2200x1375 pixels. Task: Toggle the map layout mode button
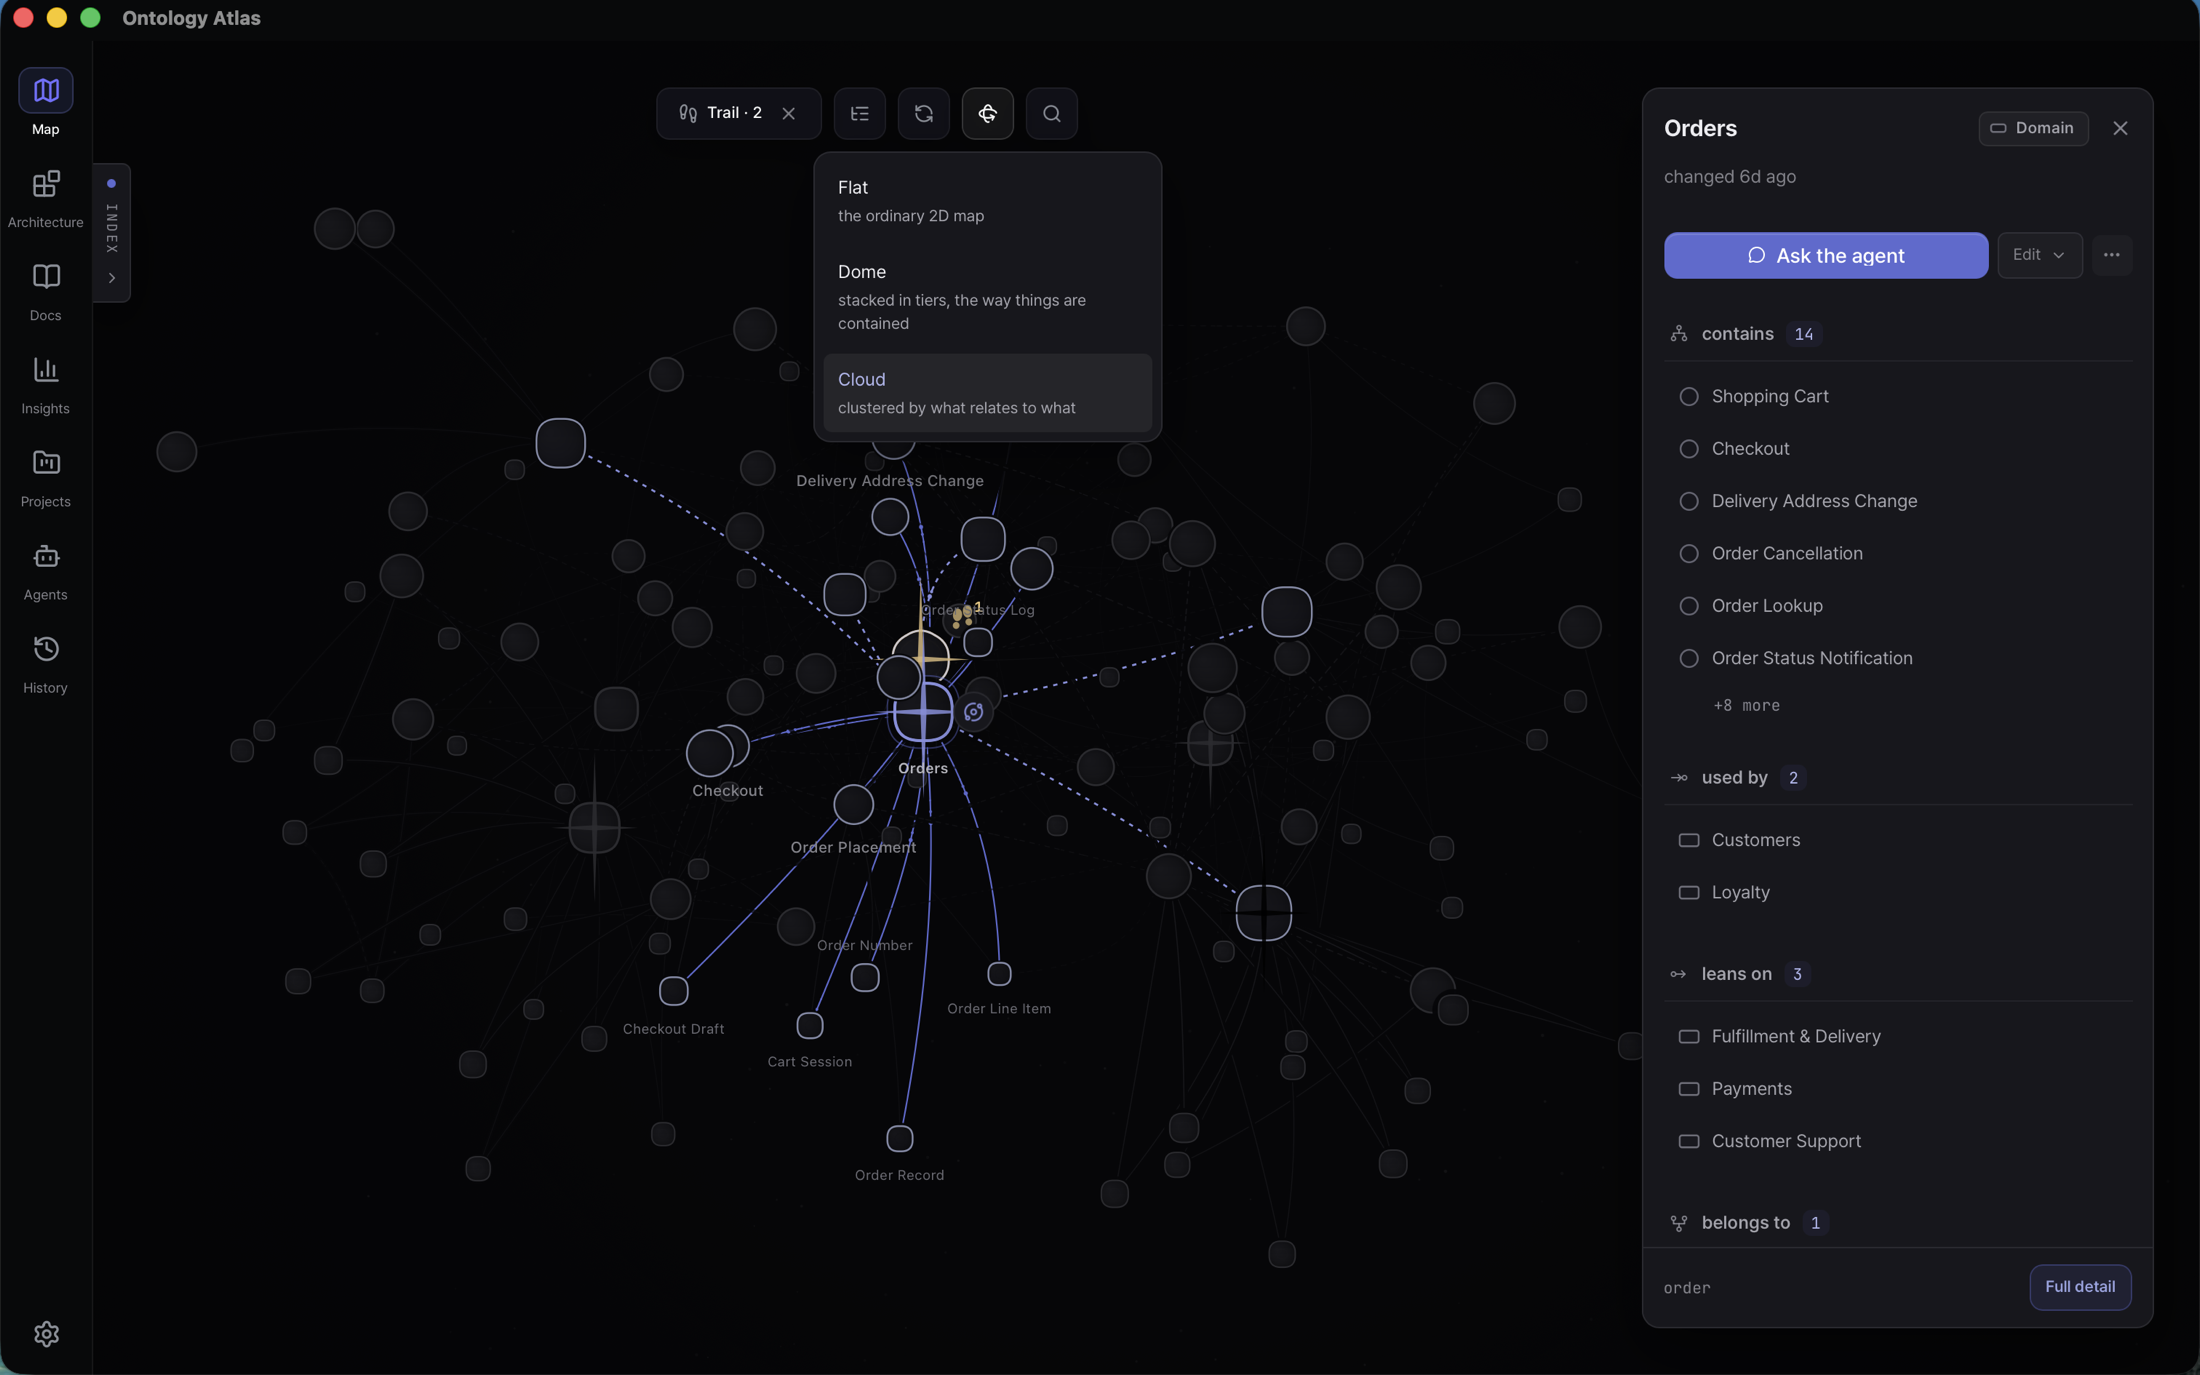click(x=988, y=113)
